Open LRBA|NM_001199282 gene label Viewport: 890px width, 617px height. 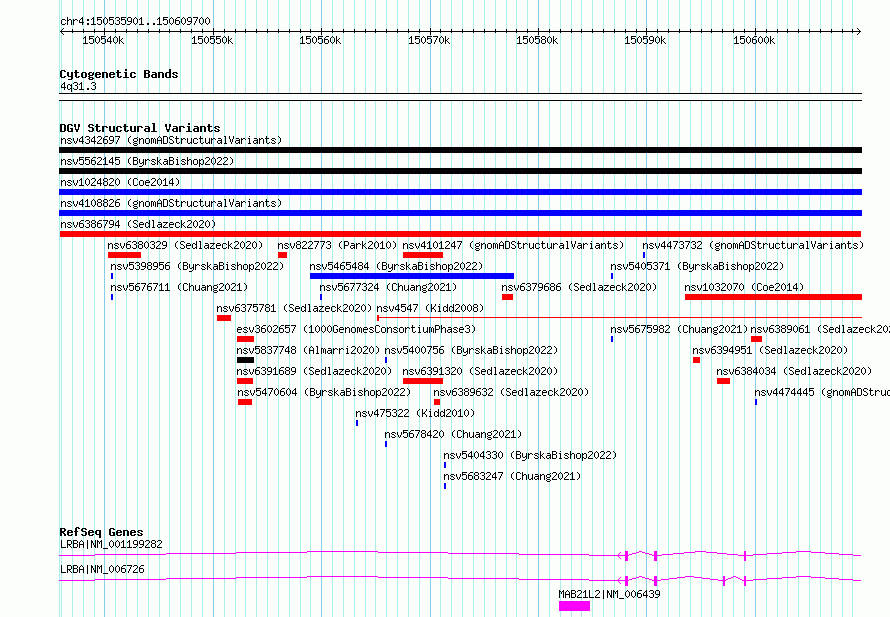coord(111,544)
